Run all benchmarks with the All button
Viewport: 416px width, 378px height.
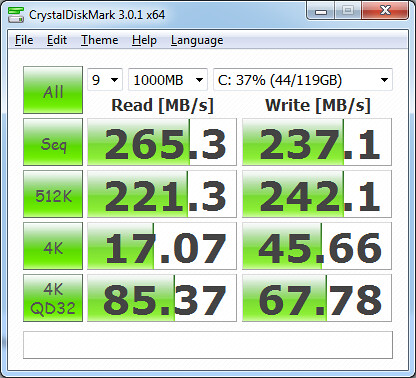point(53,90)
